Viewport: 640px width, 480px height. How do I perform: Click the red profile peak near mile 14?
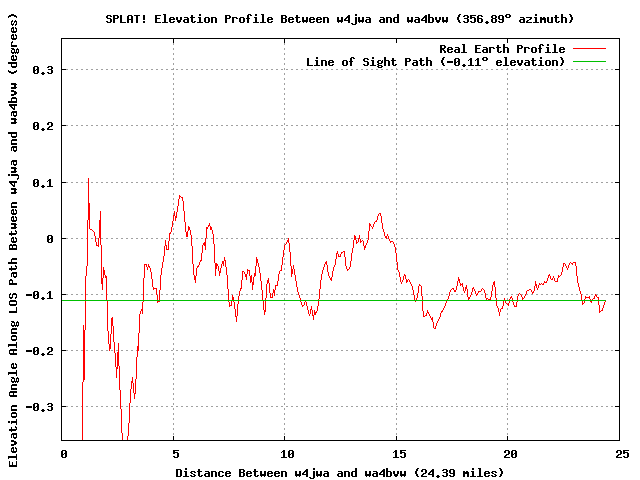pyautogui.click(x=380, y=213)
